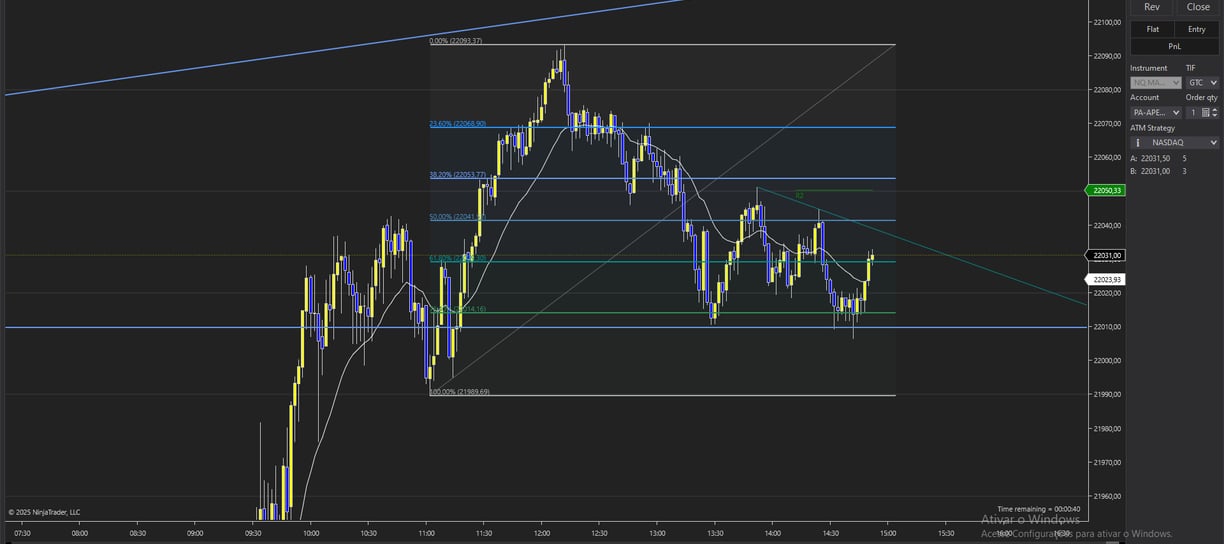Click the 08:30 time axis label
This screenshot has width=1224, height=544.
pos(138,533)
